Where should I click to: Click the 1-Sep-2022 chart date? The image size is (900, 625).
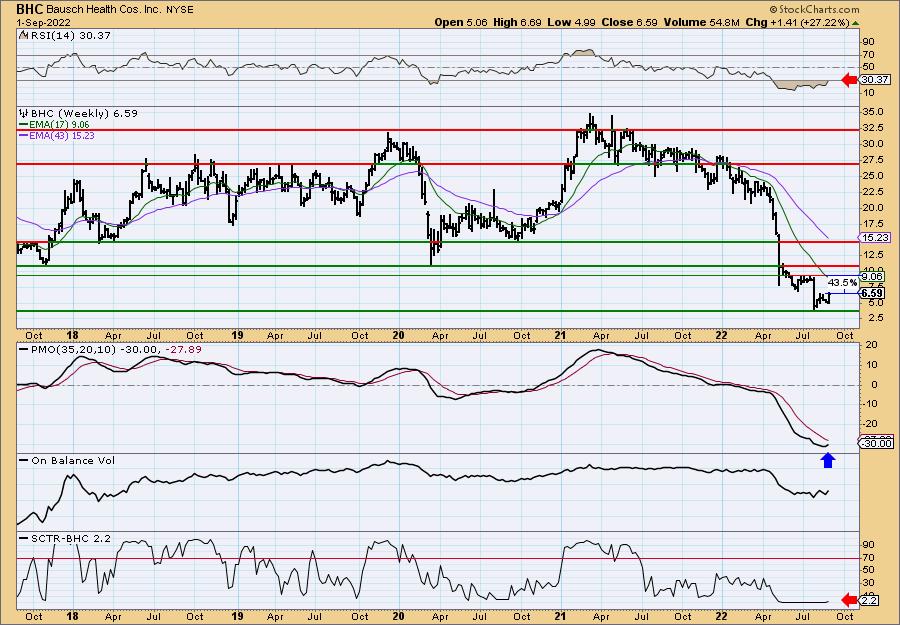44,22
